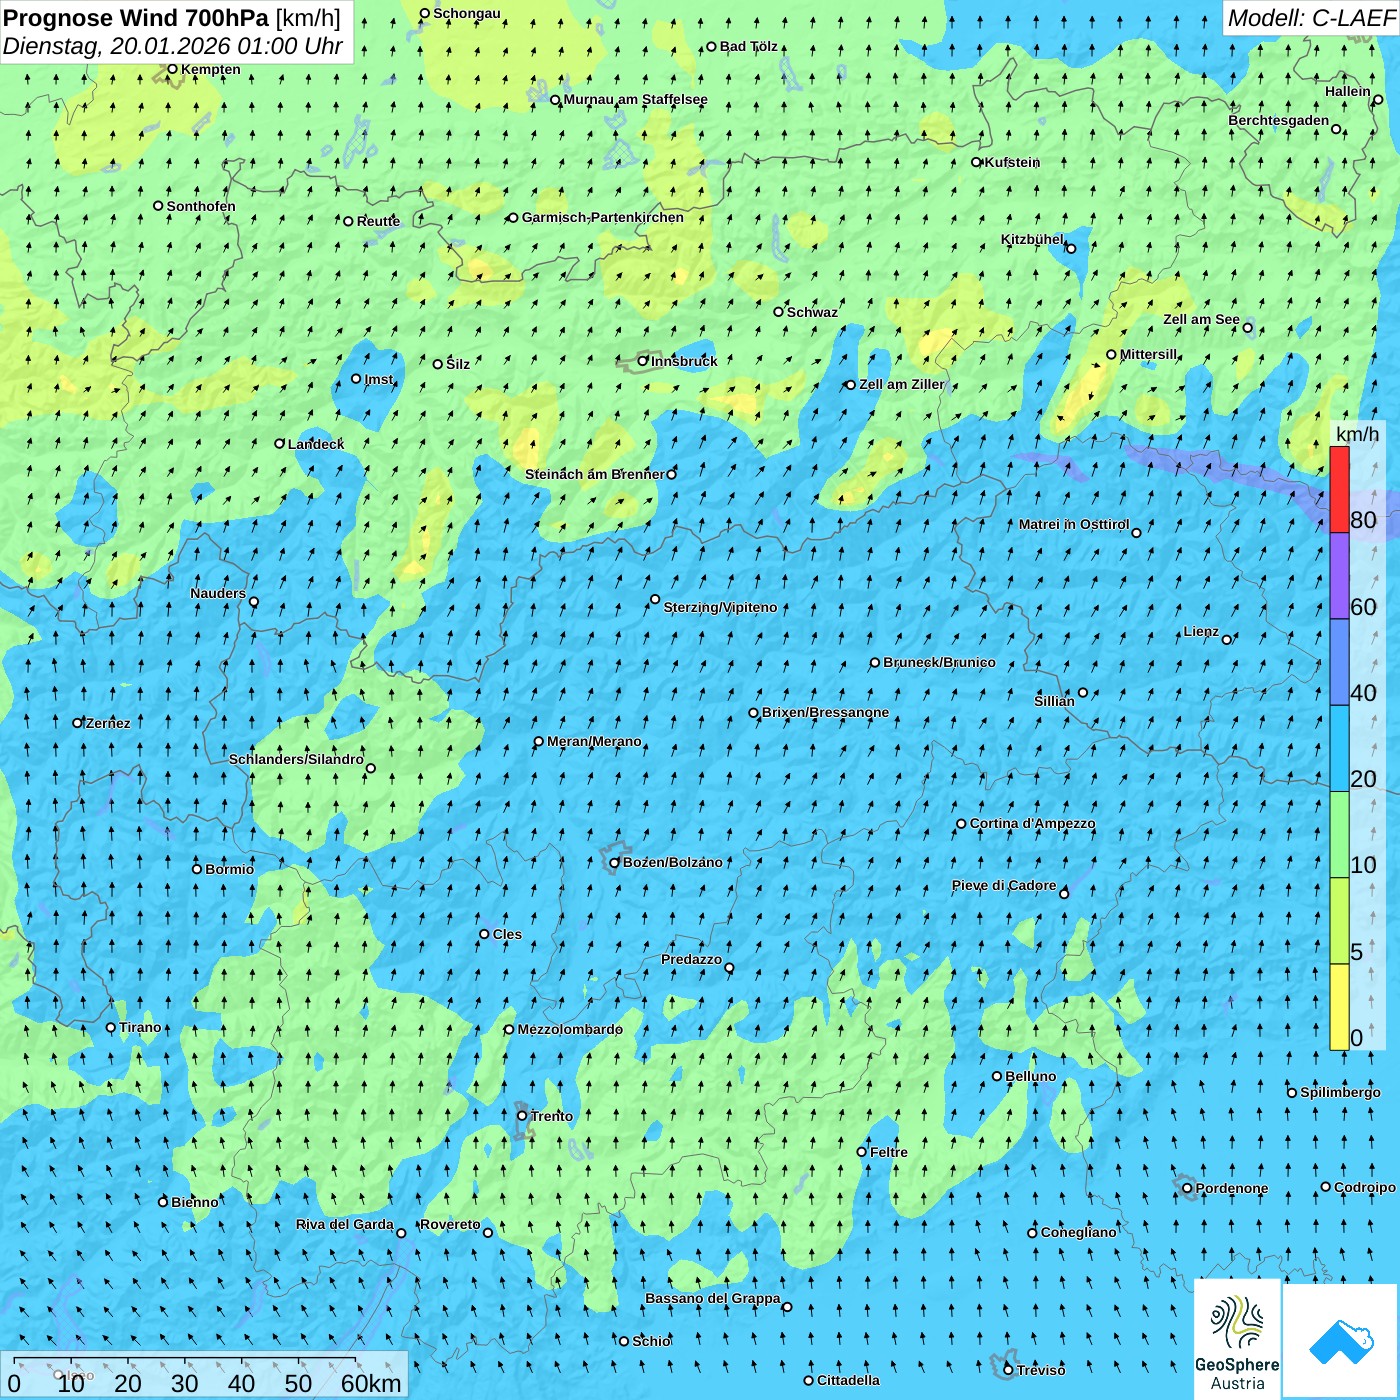Screen dimensions: 1400x1400
Task: Click the Meran/Merano label
Action: point(594,741)
